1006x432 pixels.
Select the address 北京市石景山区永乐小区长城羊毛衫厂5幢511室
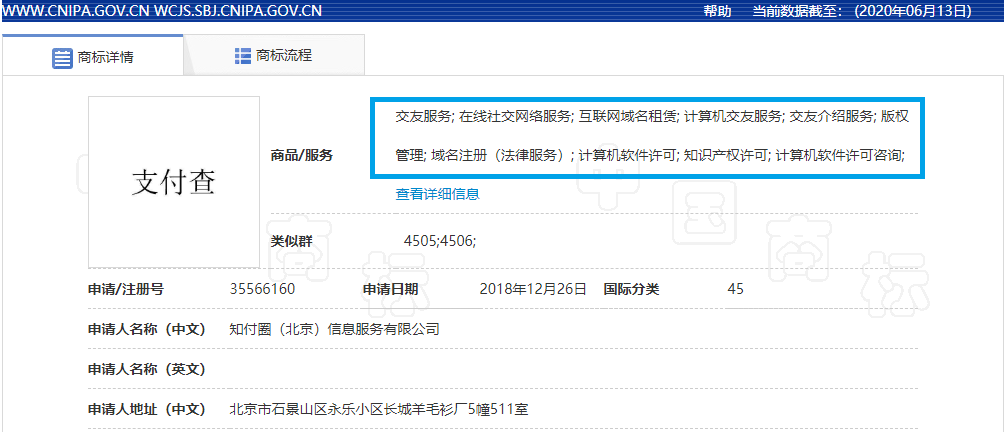pyautogui.click(x=379, y=408)
